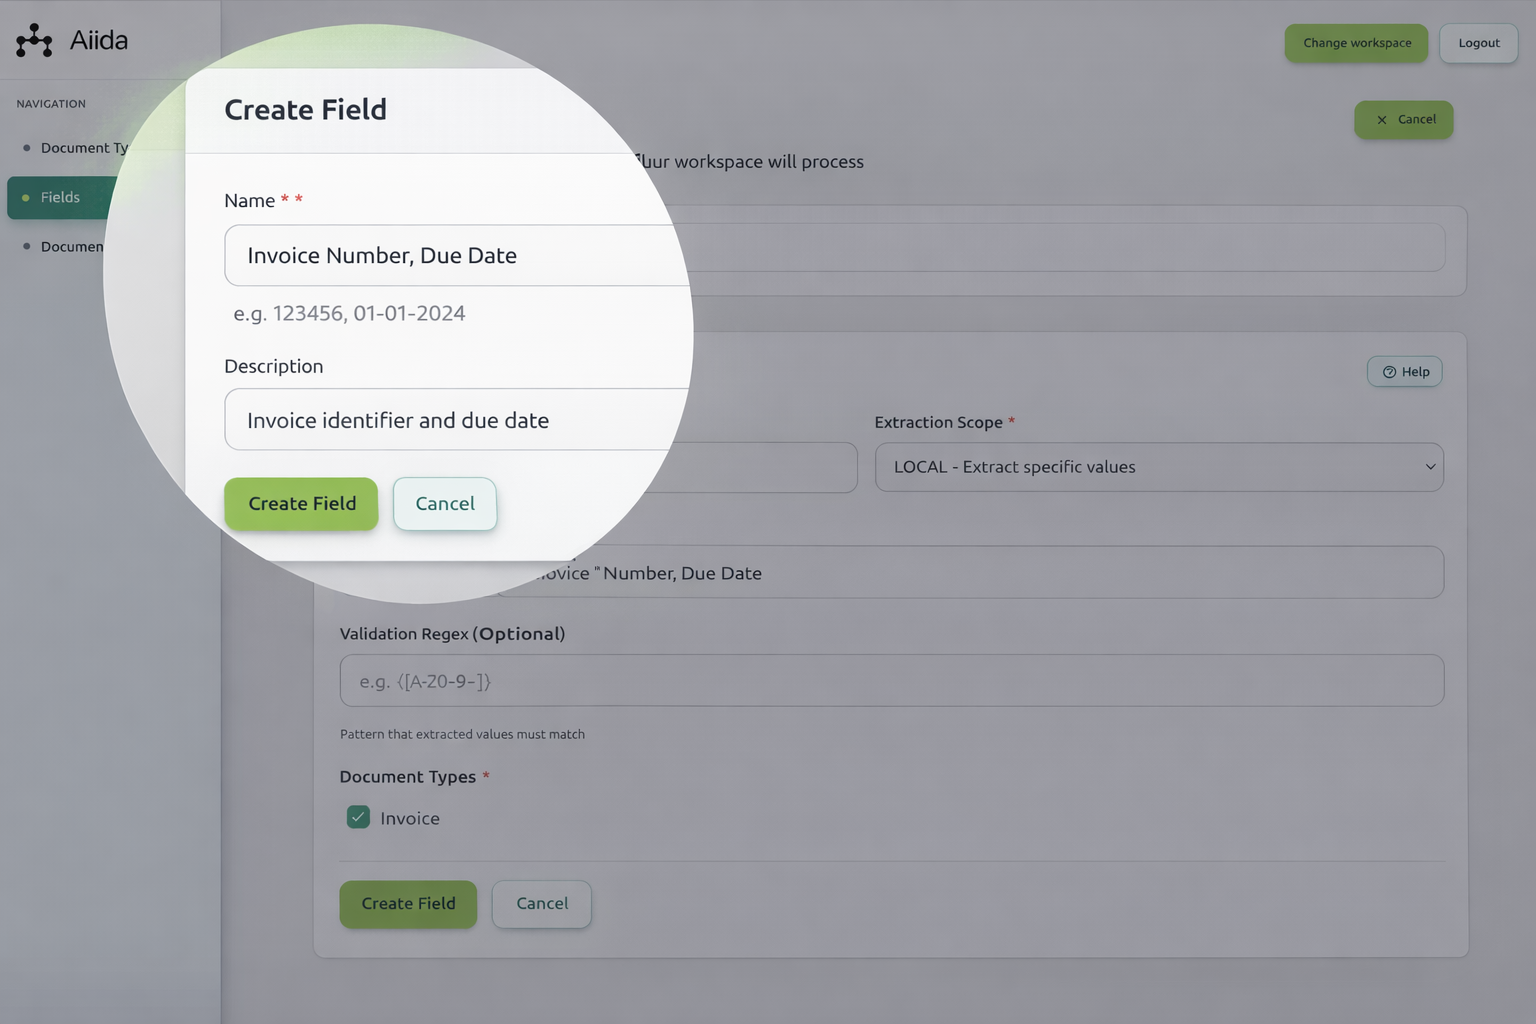The image size is (1536, 1024).
Task: Click the Aiida logo icon
Action: click(33, 39)
